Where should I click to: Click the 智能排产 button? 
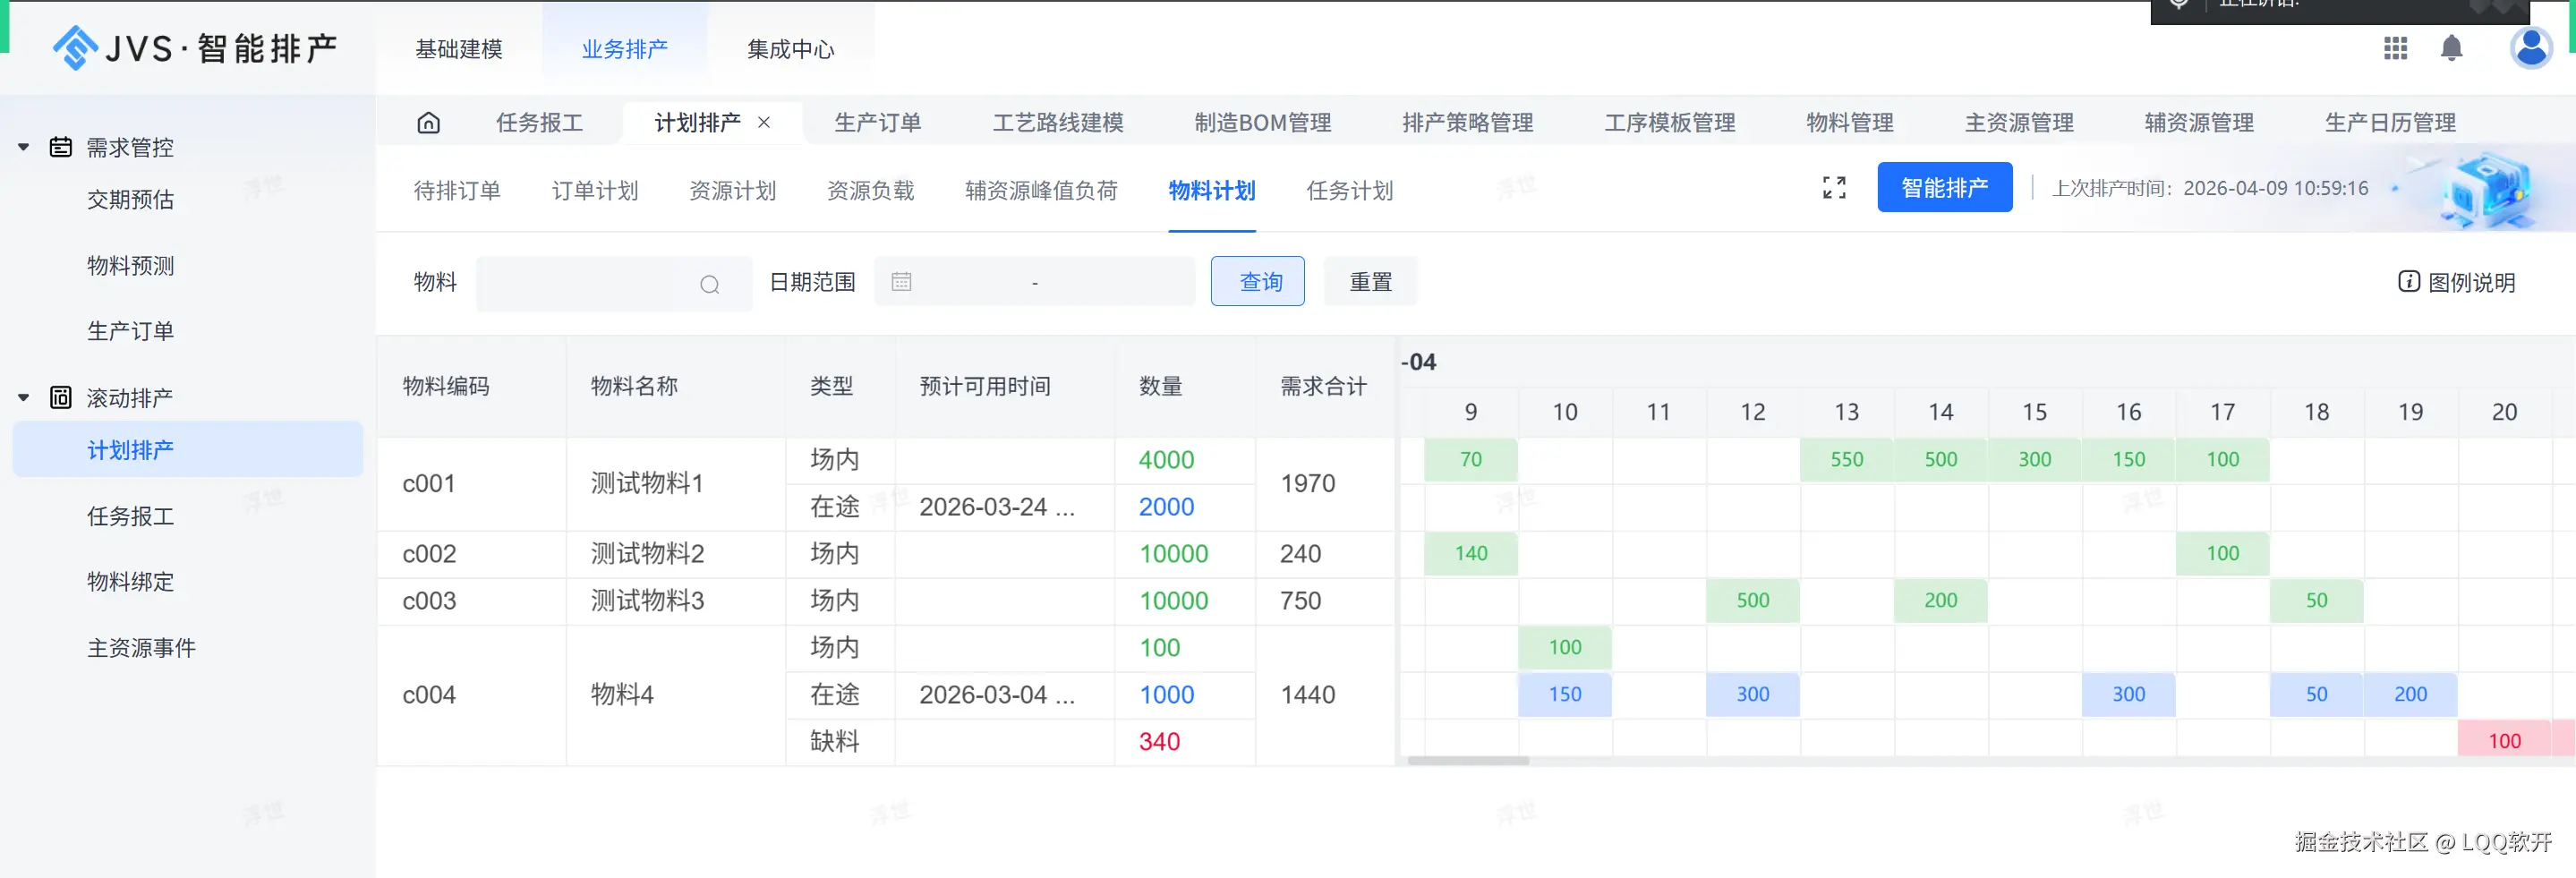tap(1944, 187)
